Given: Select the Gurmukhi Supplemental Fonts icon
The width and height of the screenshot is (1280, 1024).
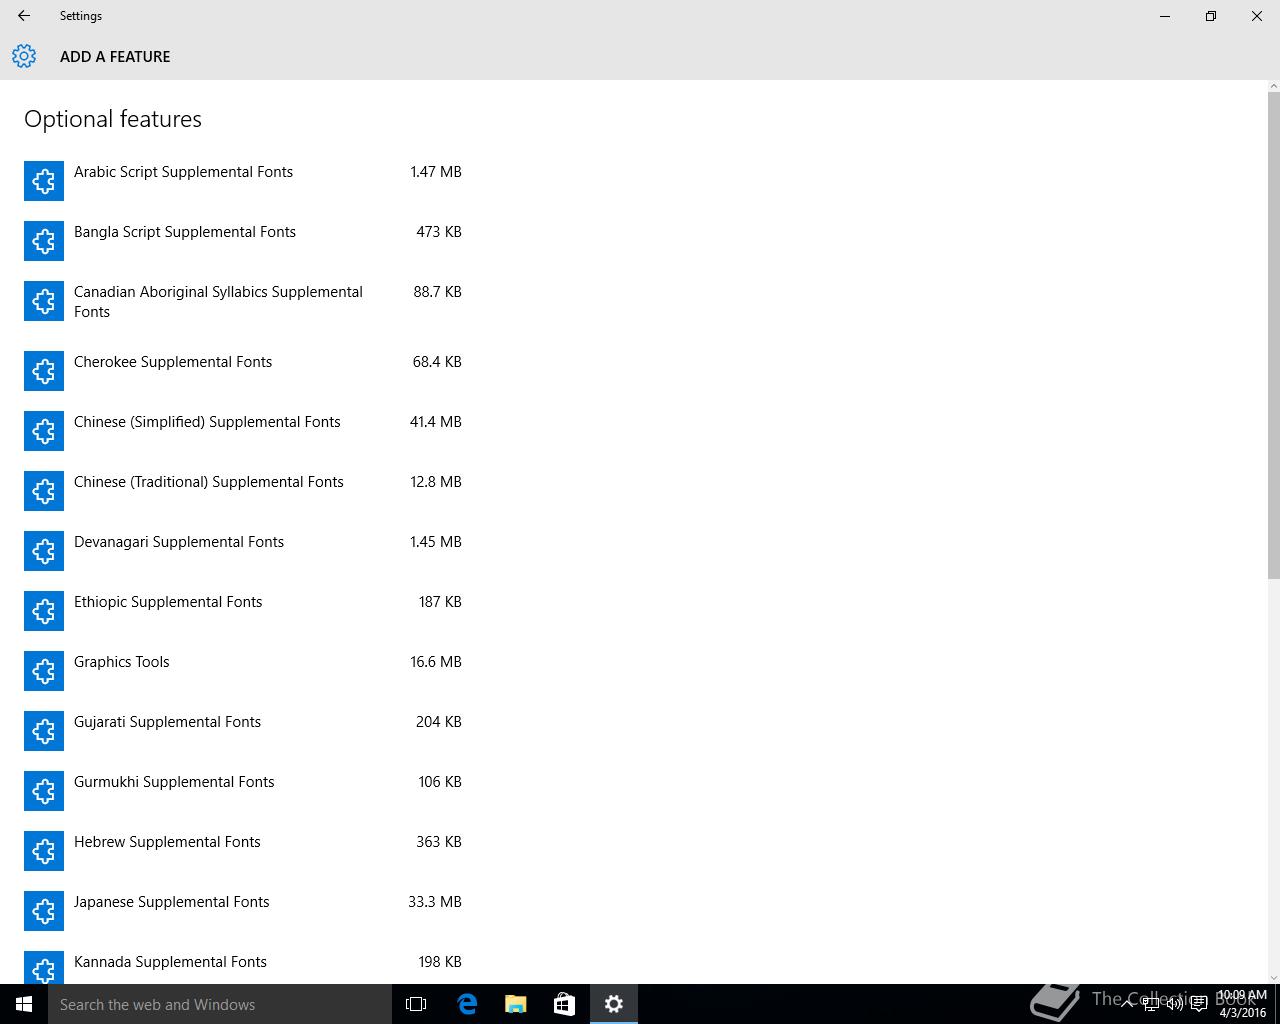Looking at the screenshot, I should tap(44, 791).
